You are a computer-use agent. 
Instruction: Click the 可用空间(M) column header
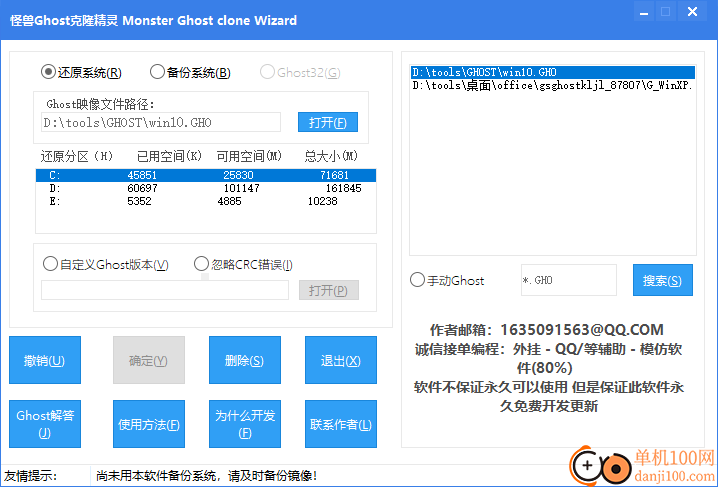(x=249, y=157)
